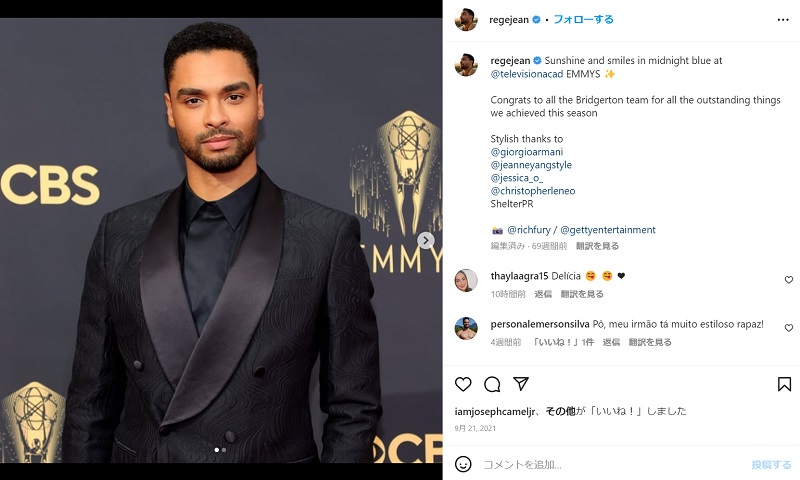The width and height of the screenshot is (800, 480).
Task: Open thaylaagra15's profile picture
Action: 466,280
